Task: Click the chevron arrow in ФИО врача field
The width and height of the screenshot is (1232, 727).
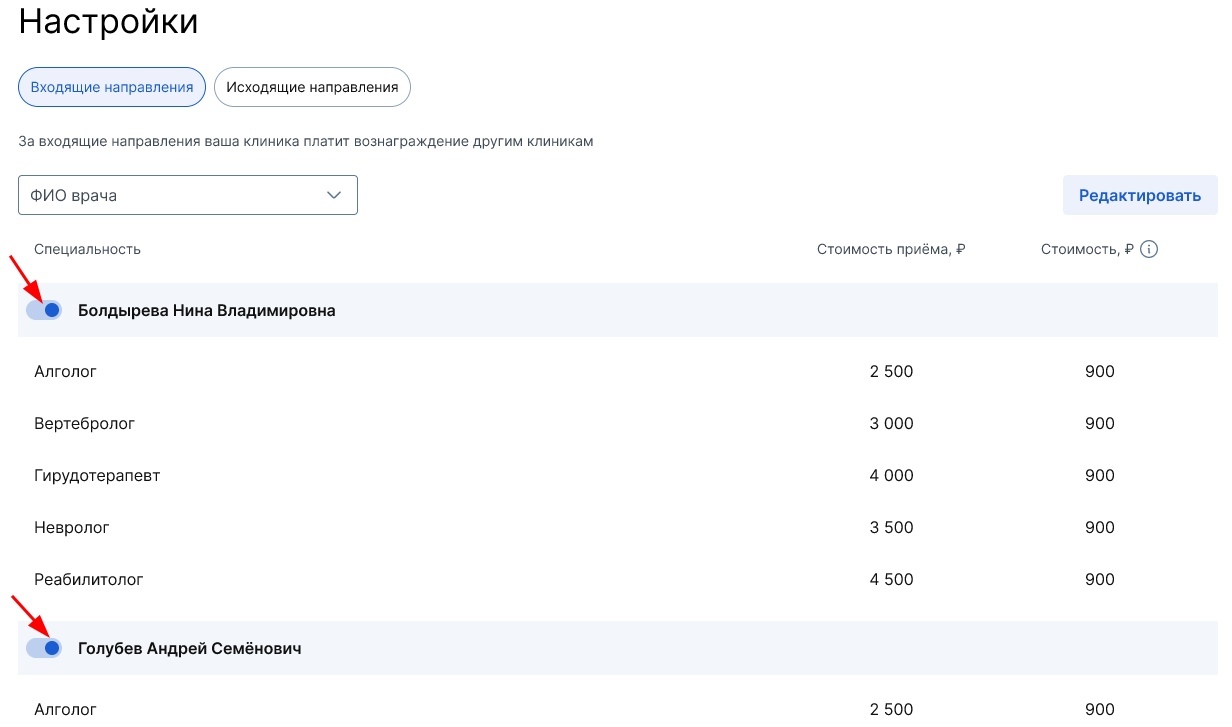Action: click(x=334, y=195)
